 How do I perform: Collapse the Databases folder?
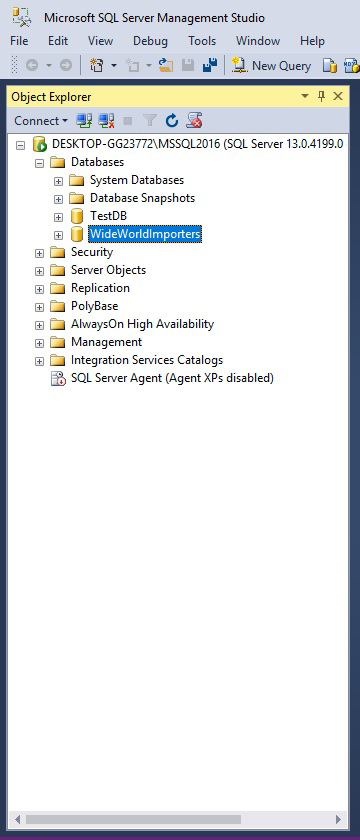point(39,163)
